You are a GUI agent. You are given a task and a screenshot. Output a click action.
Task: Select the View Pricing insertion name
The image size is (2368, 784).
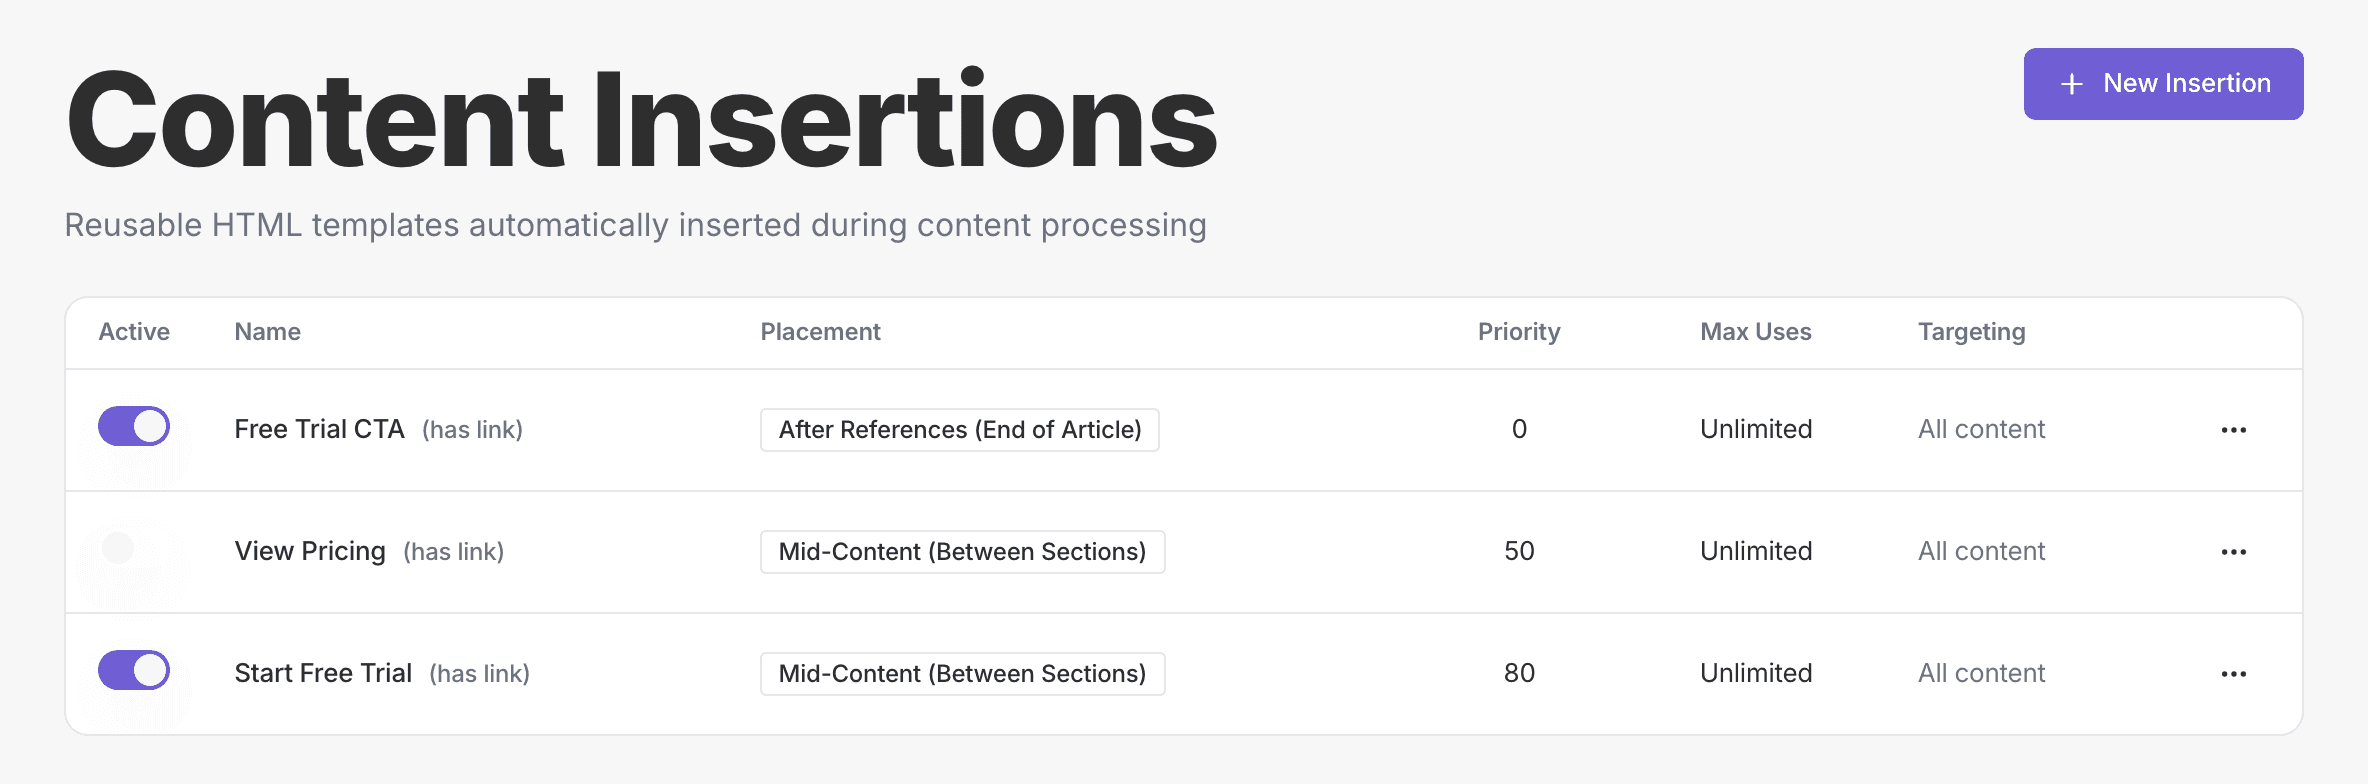(x=310, y=551)
